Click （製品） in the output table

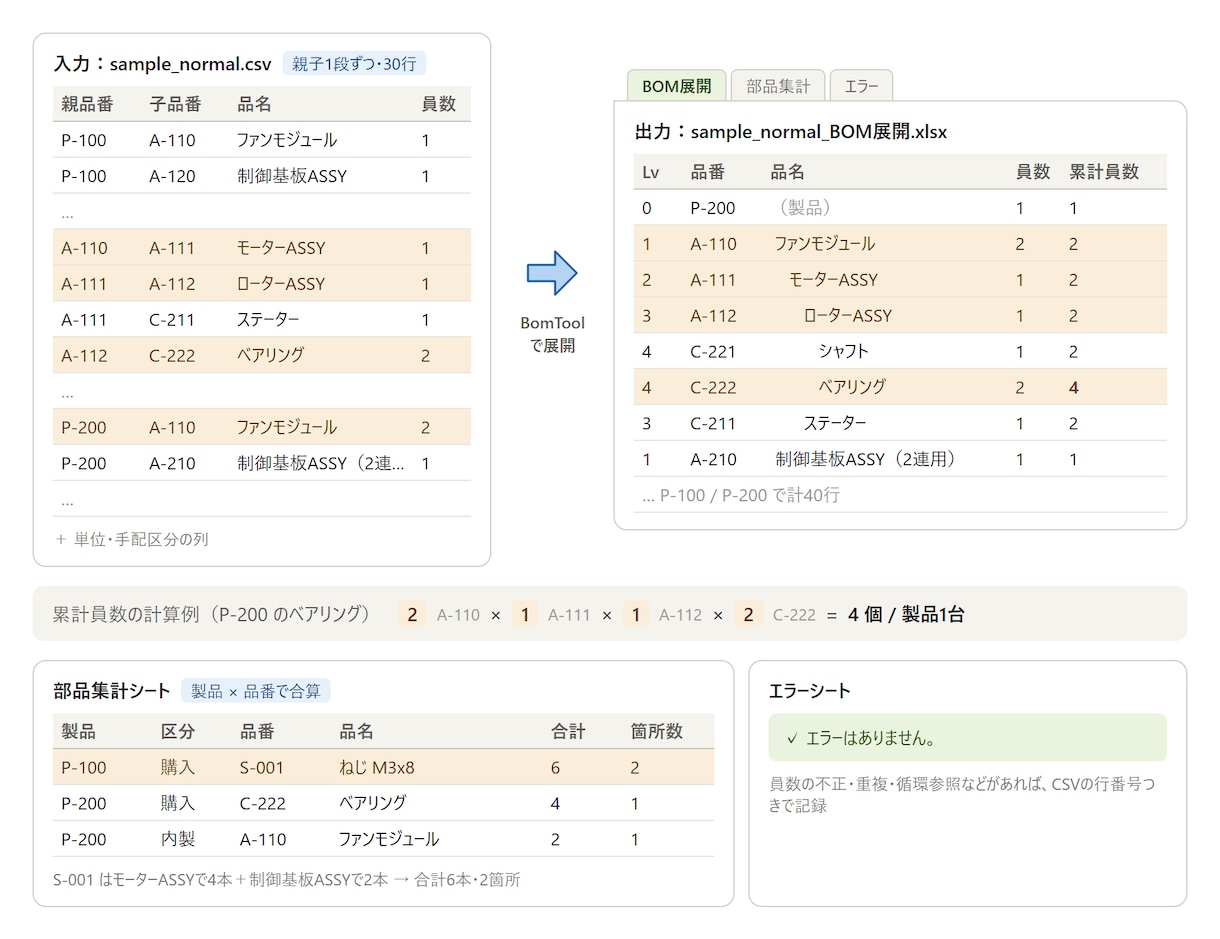click(804, 208)
